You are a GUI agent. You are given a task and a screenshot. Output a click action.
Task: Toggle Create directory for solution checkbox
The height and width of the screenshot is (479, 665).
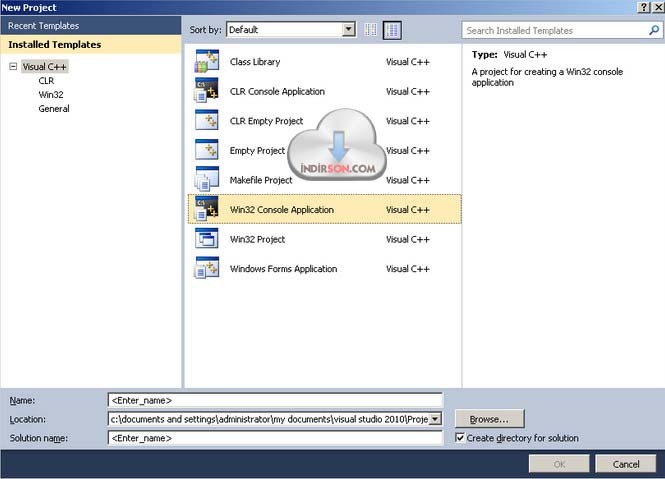[459, 437]
